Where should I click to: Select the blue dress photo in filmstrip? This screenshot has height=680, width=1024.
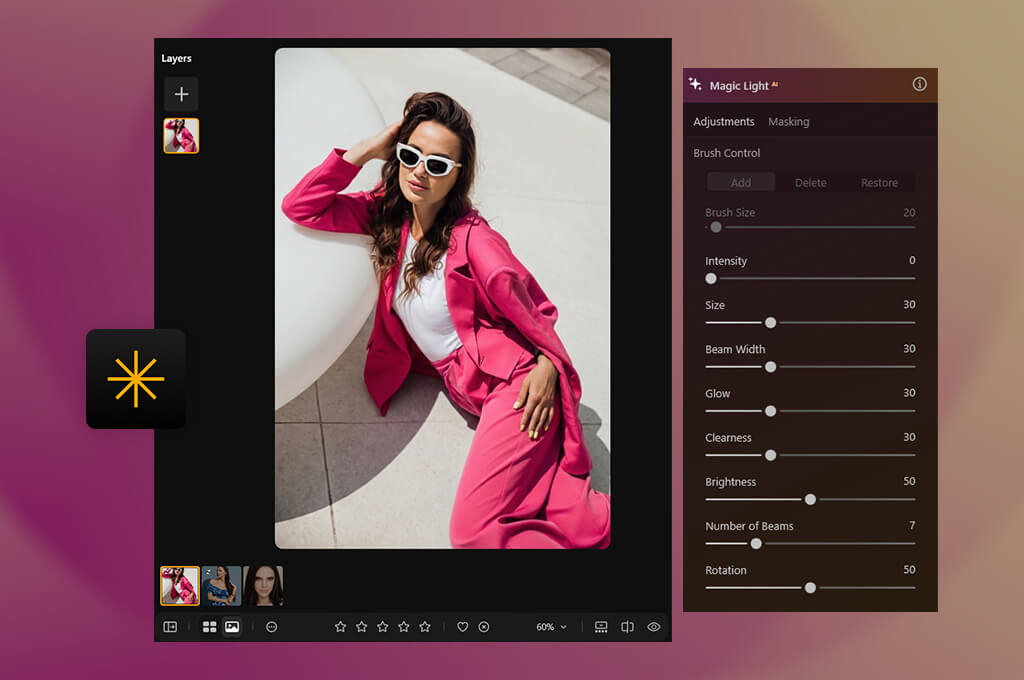point(221,586)
